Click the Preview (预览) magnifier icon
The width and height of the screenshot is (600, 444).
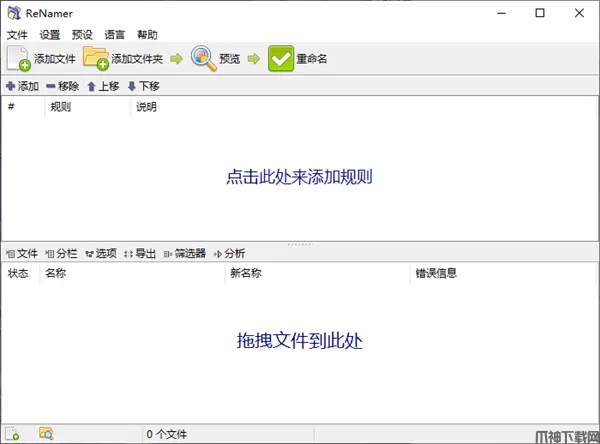[204, 58]
